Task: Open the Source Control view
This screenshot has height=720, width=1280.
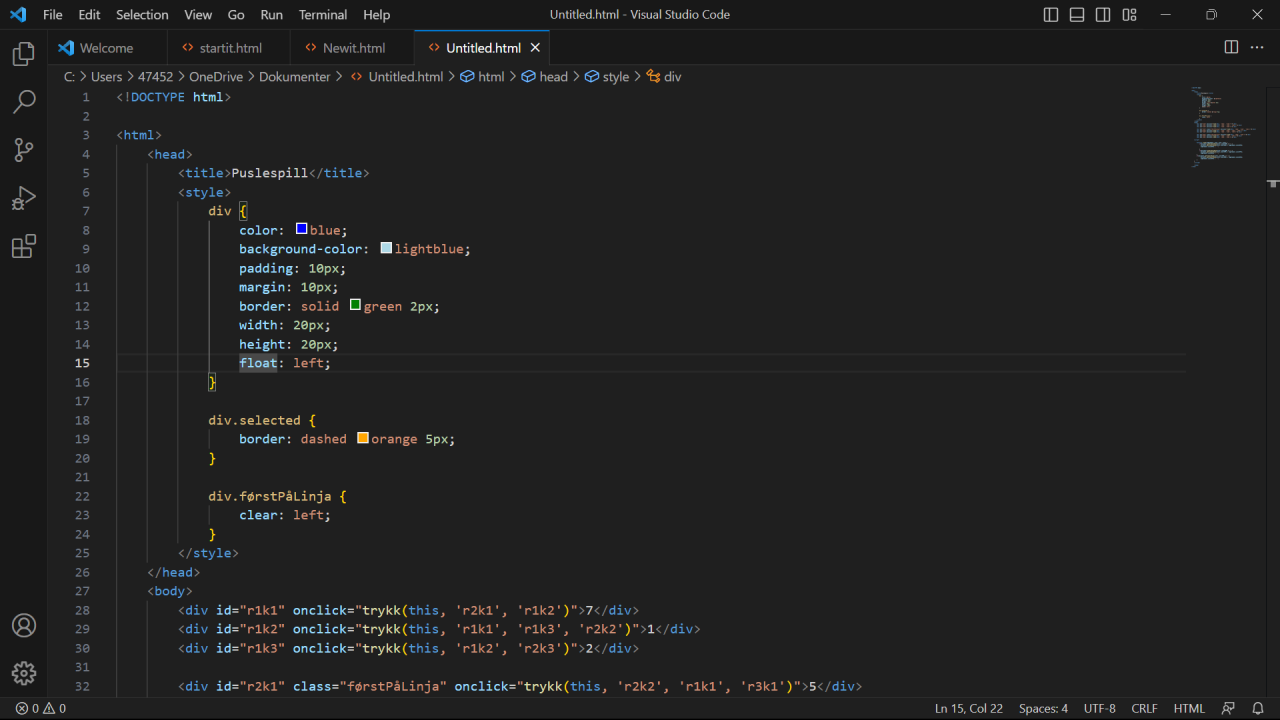Action: (x=24, y=150)
